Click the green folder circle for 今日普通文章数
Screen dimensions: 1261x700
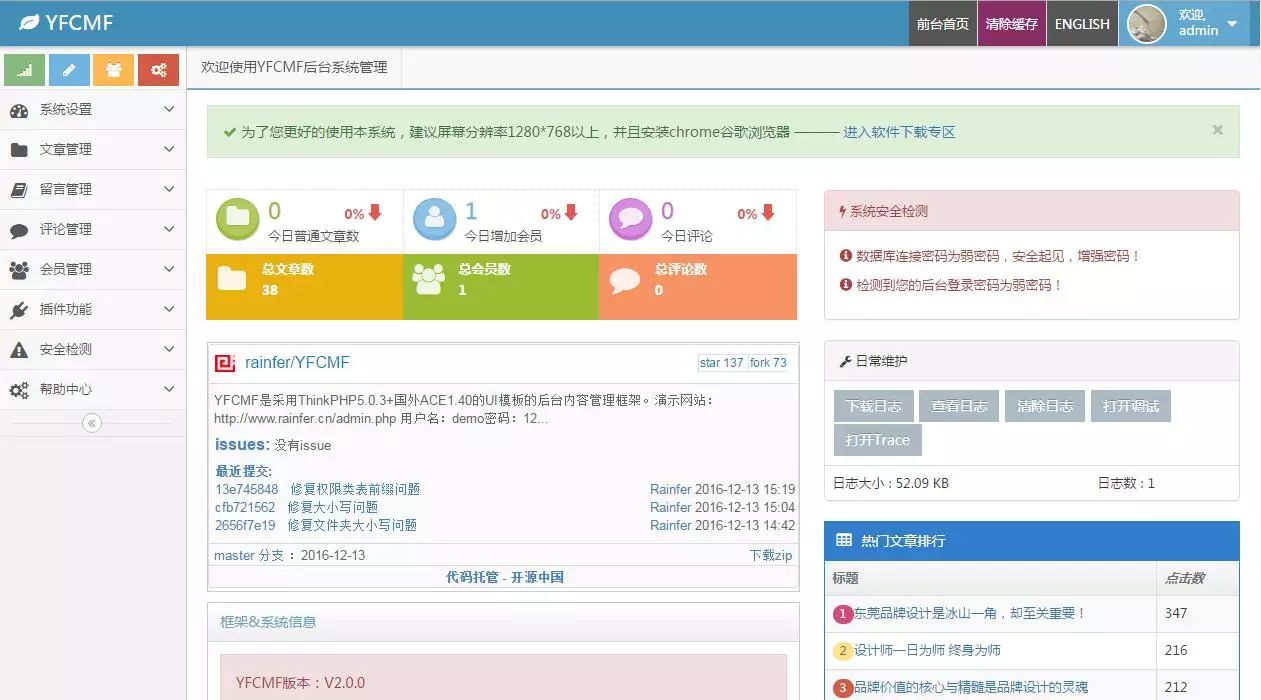tap(238, 218)
